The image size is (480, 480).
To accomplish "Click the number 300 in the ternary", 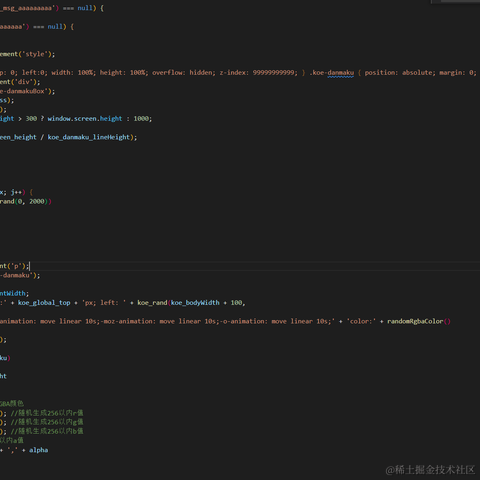I will (x=31, y=119).
